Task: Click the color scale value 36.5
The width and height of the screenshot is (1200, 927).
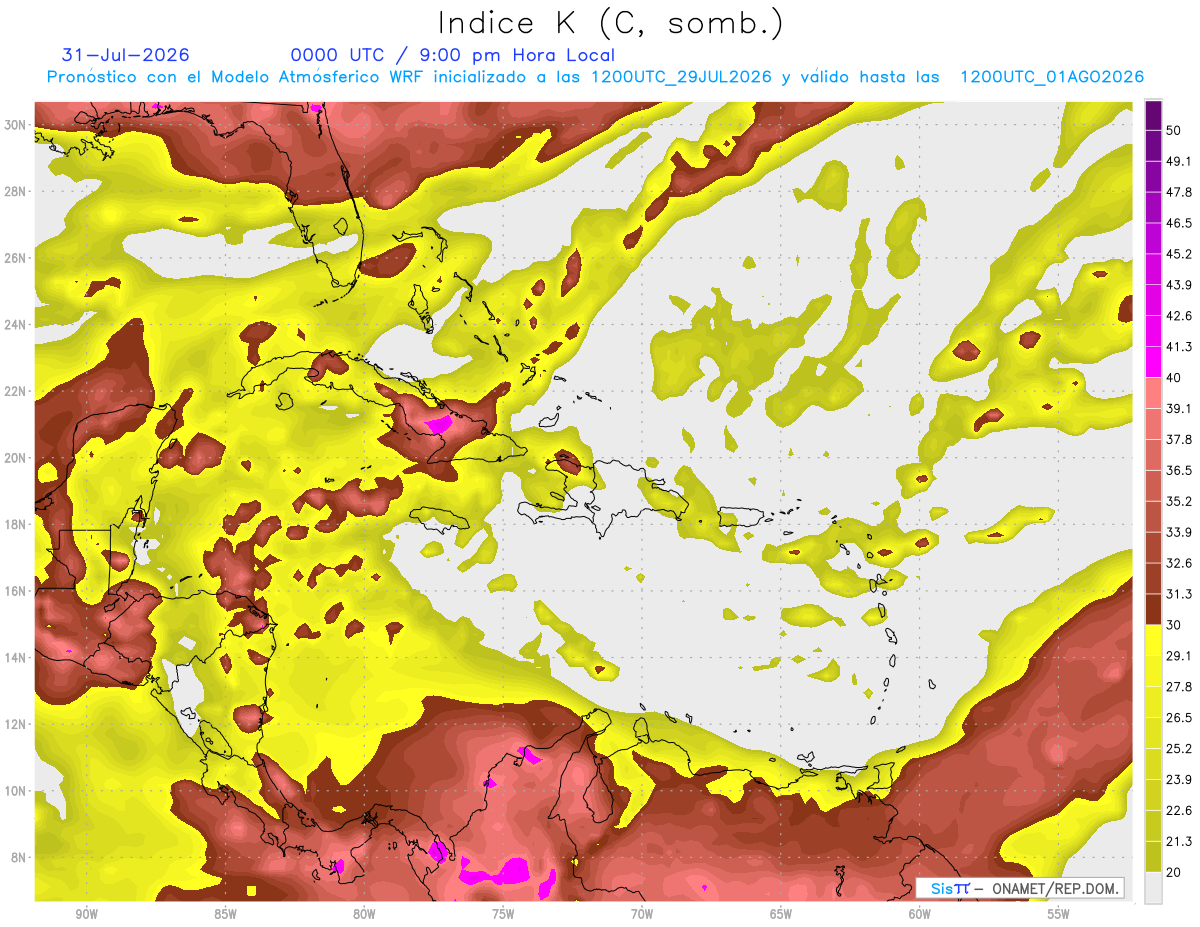Action: pyautogui.click(x=1179, y=470)
